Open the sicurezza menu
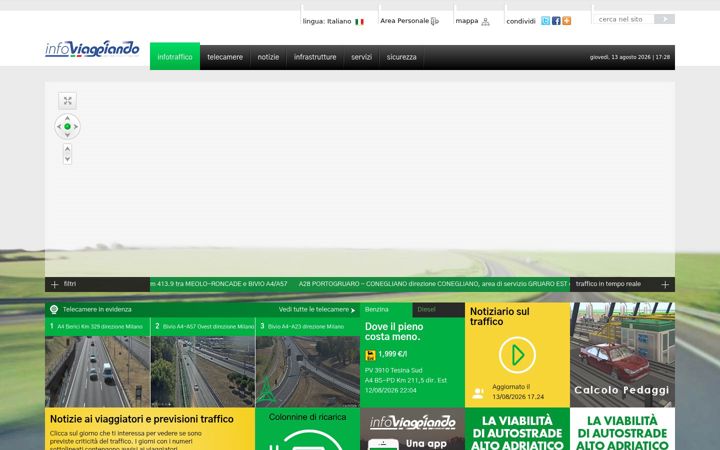This screenshot has width=720, height=450. (401, 57)
